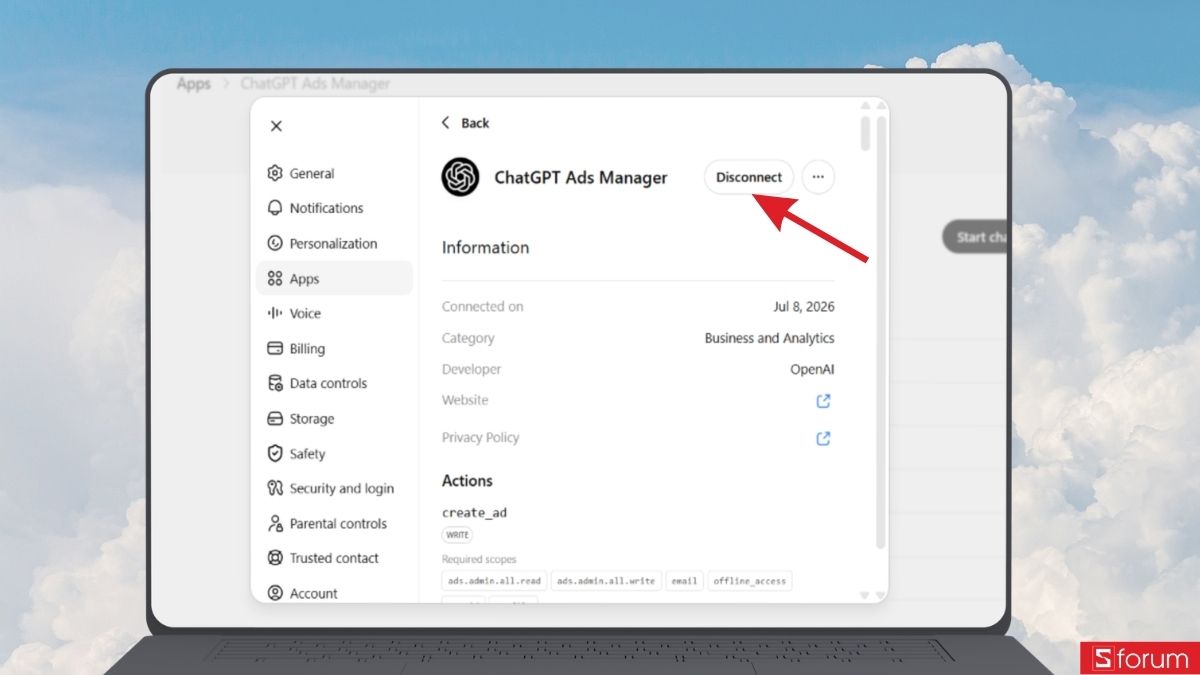Open the three-dot more options menu

tap(818, 177)
